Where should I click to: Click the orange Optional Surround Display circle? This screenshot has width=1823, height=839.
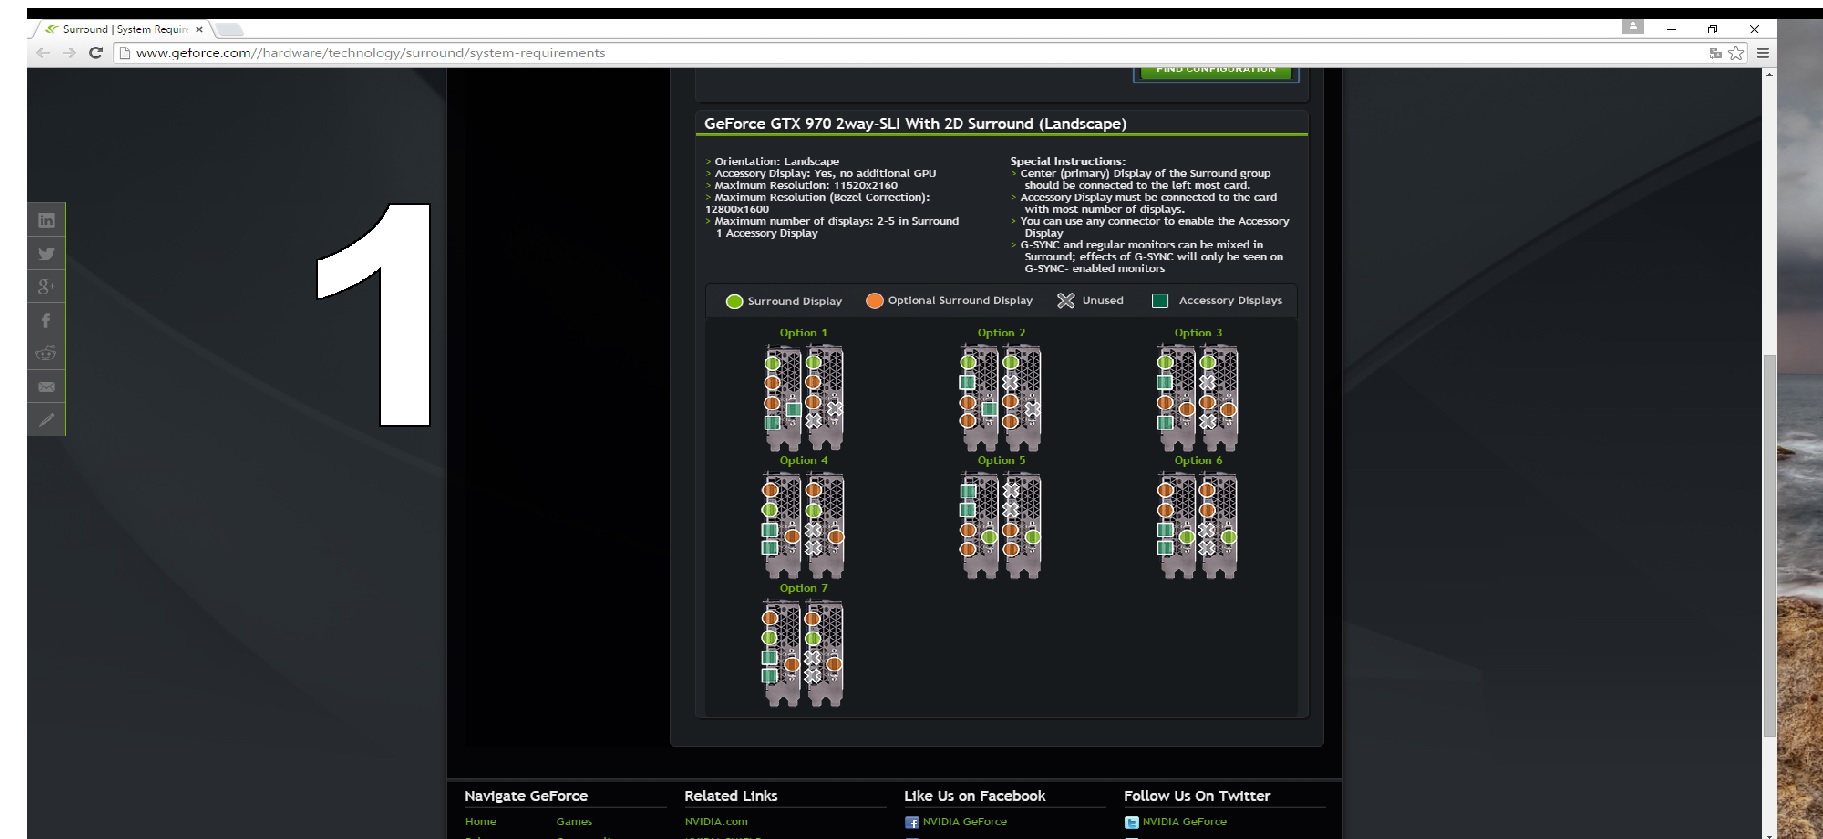[x=875, y=300]
